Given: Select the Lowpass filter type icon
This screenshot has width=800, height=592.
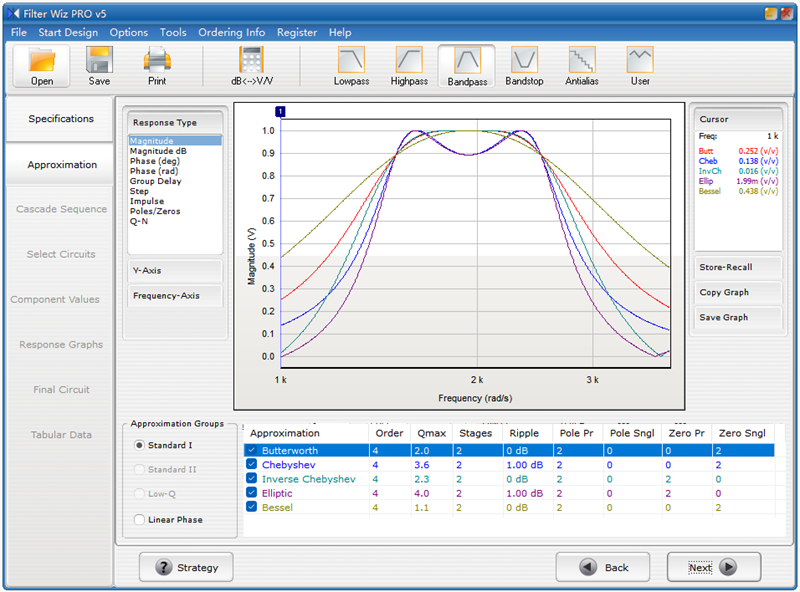Looking at the screenshot, I should (351, 60).
